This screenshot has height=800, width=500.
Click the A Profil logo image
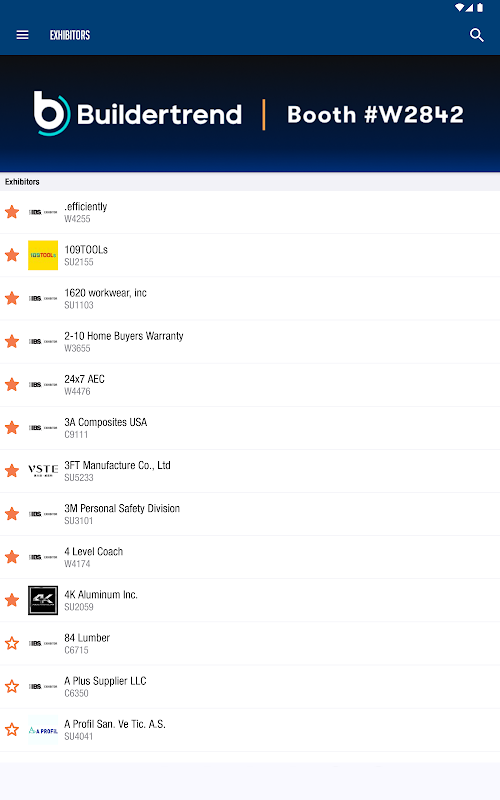tap(43, 730)
